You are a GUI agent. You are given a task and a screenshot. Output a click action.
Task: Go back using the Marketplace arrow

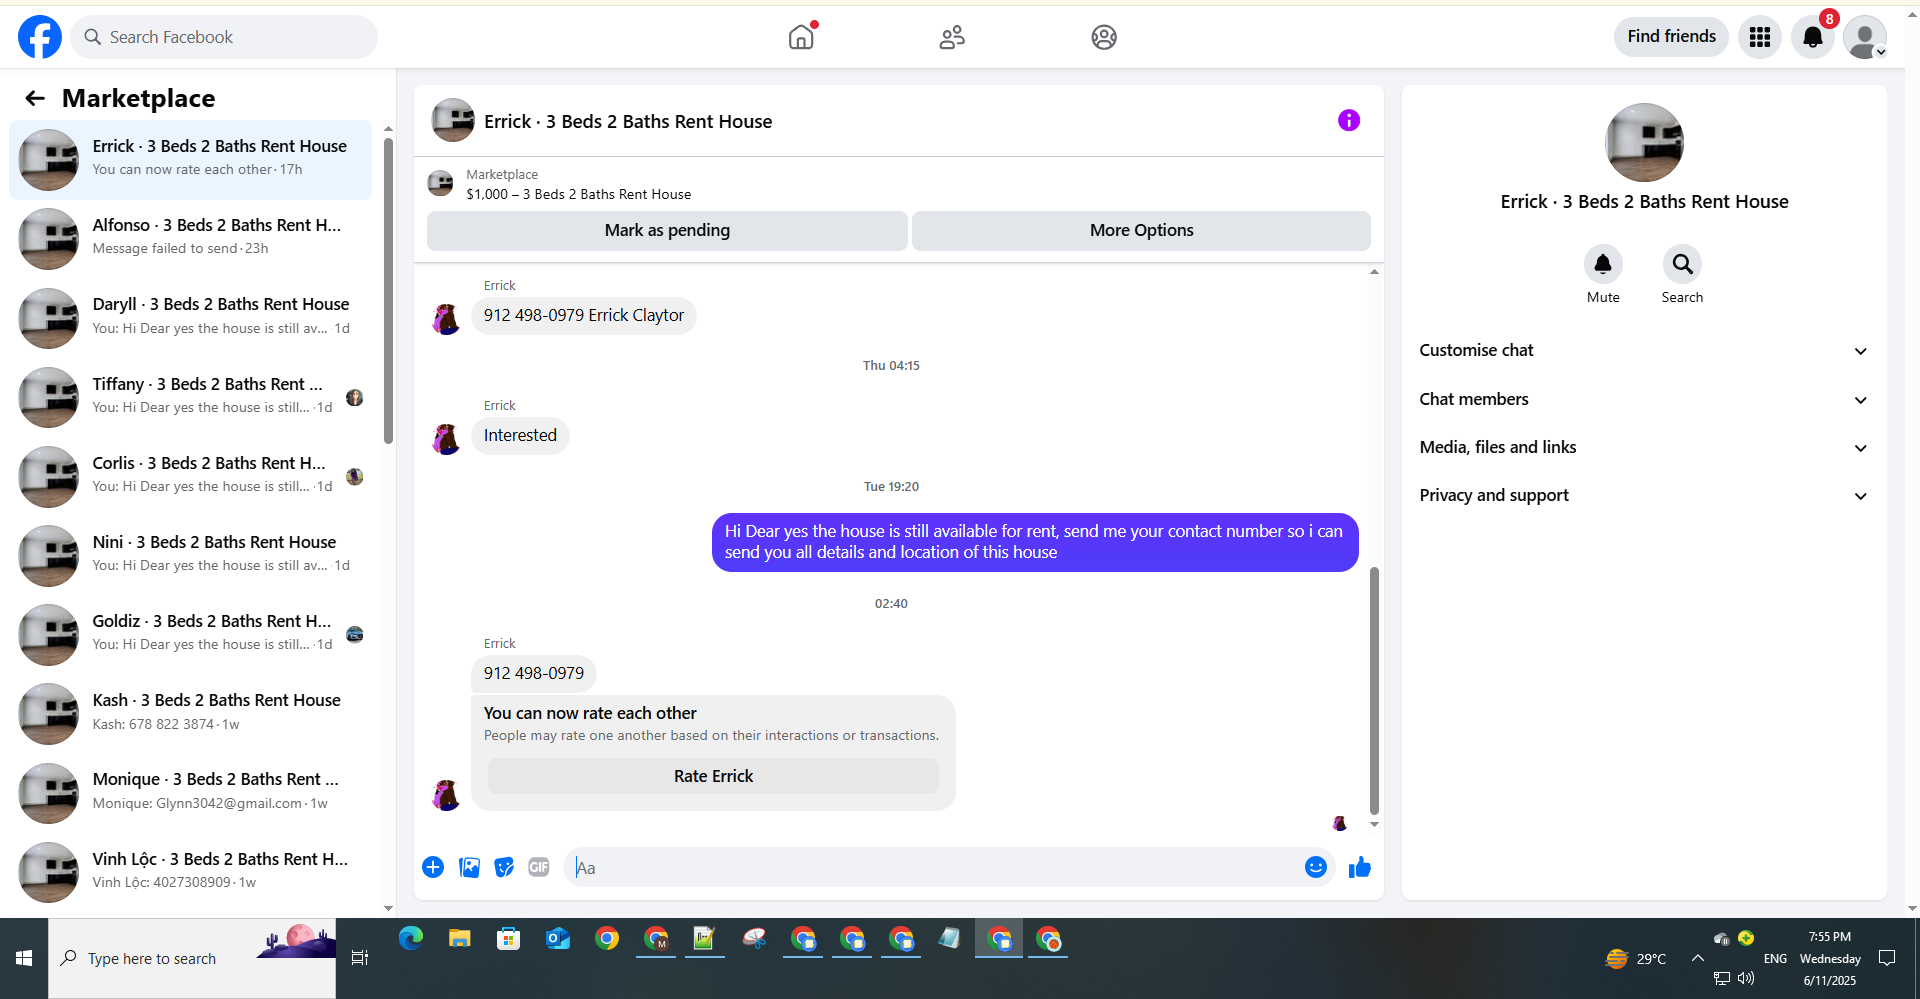pyautogui.click(x=35, y=98)
